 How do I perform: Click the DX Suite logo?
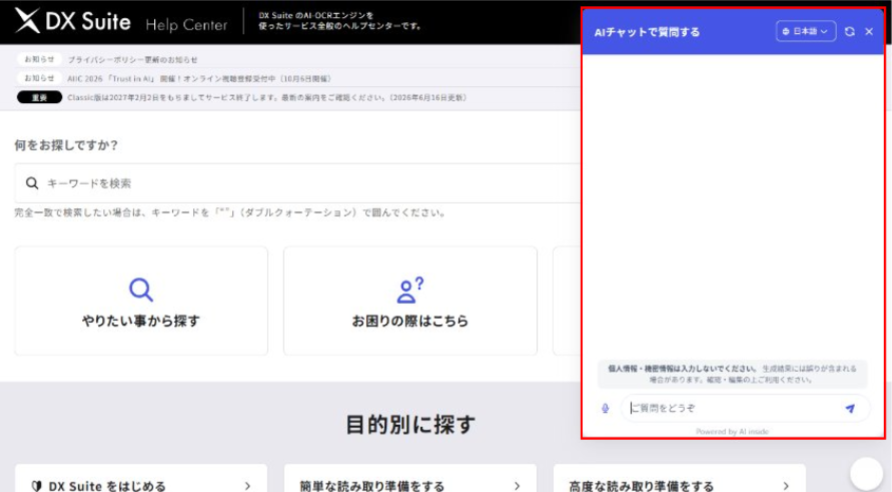point(72,21)
